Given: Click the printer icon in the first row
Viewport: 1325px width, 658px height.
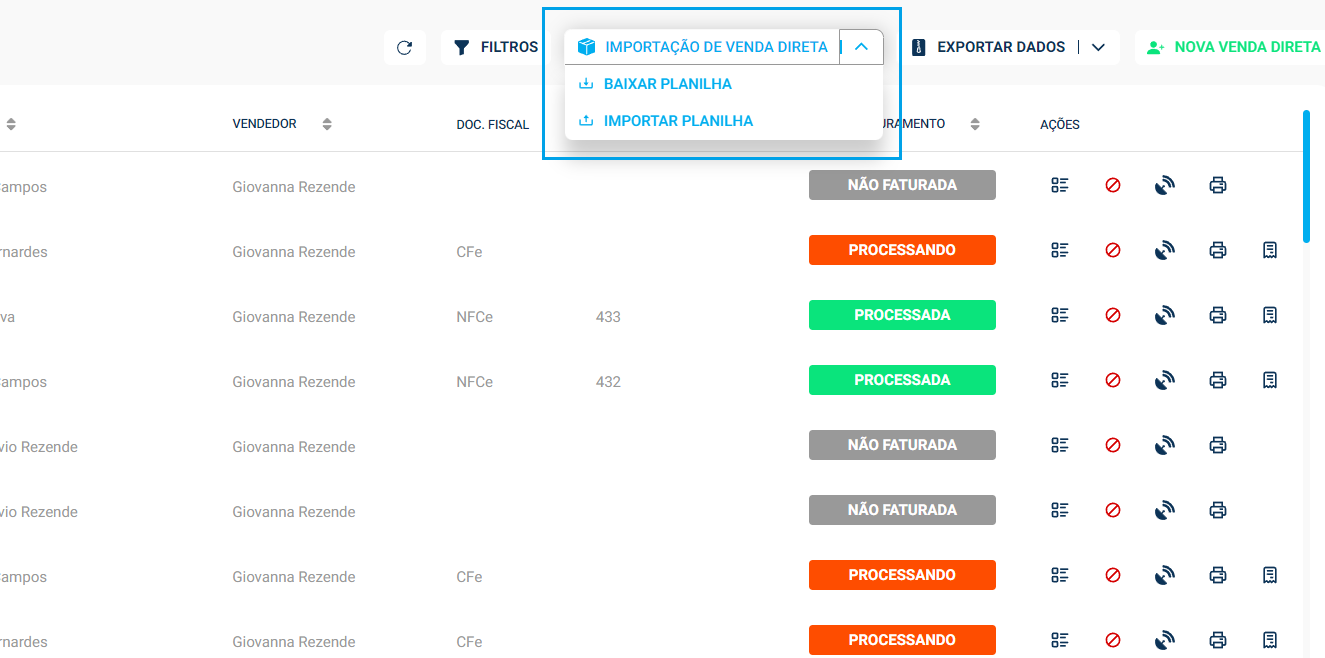Looking at the screenshot, I should (1217, 186).
